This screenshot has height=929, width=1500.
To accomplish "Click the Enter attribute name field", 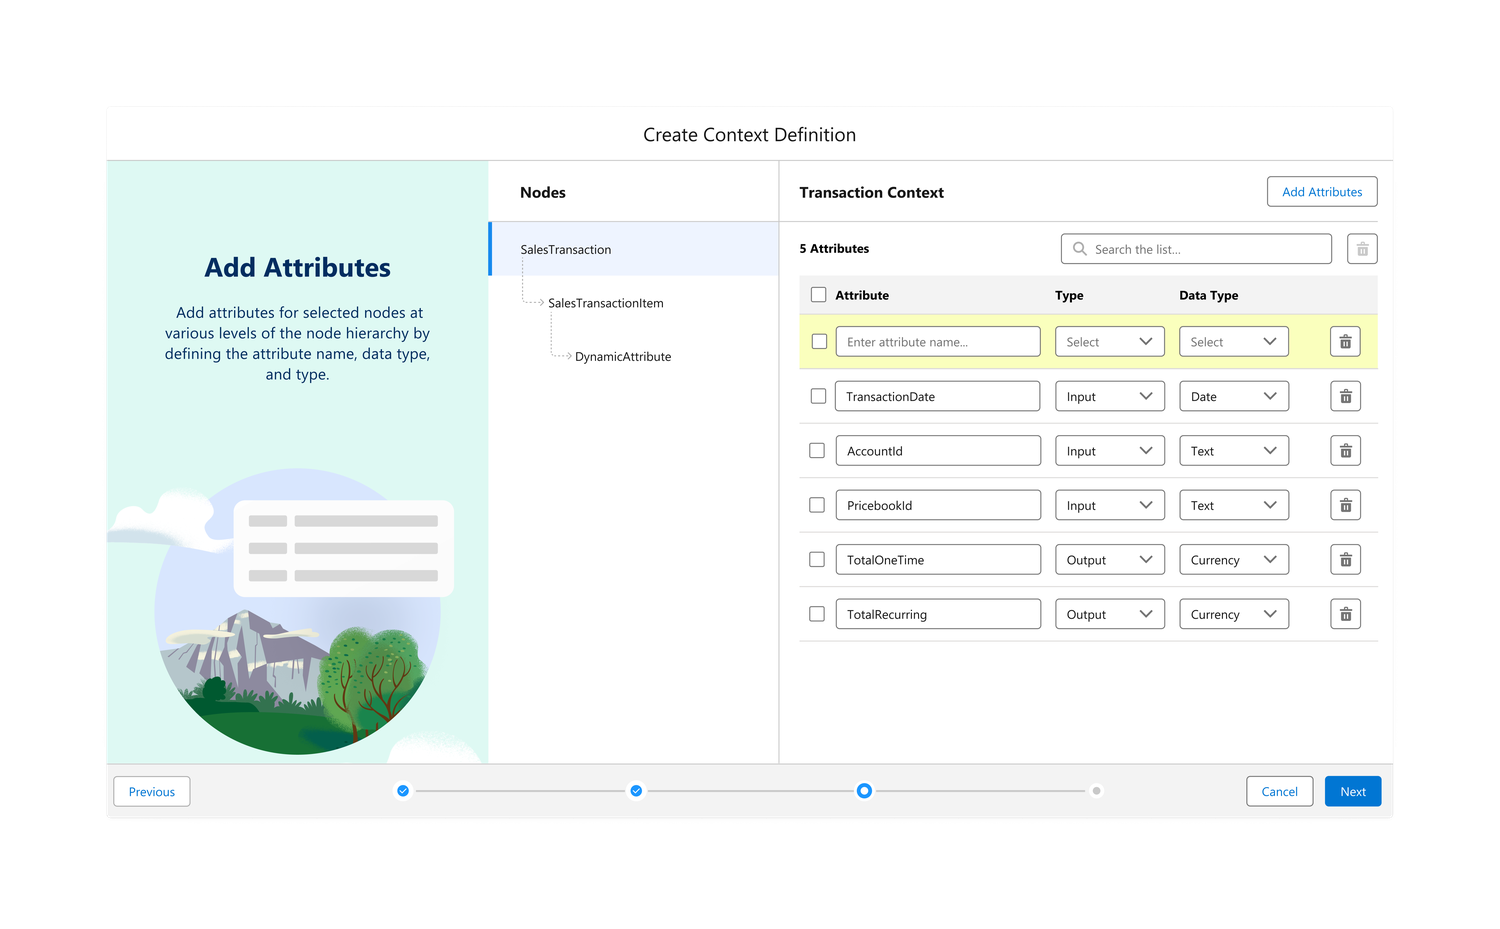I will pyautogui.click(x=938, y=342).
